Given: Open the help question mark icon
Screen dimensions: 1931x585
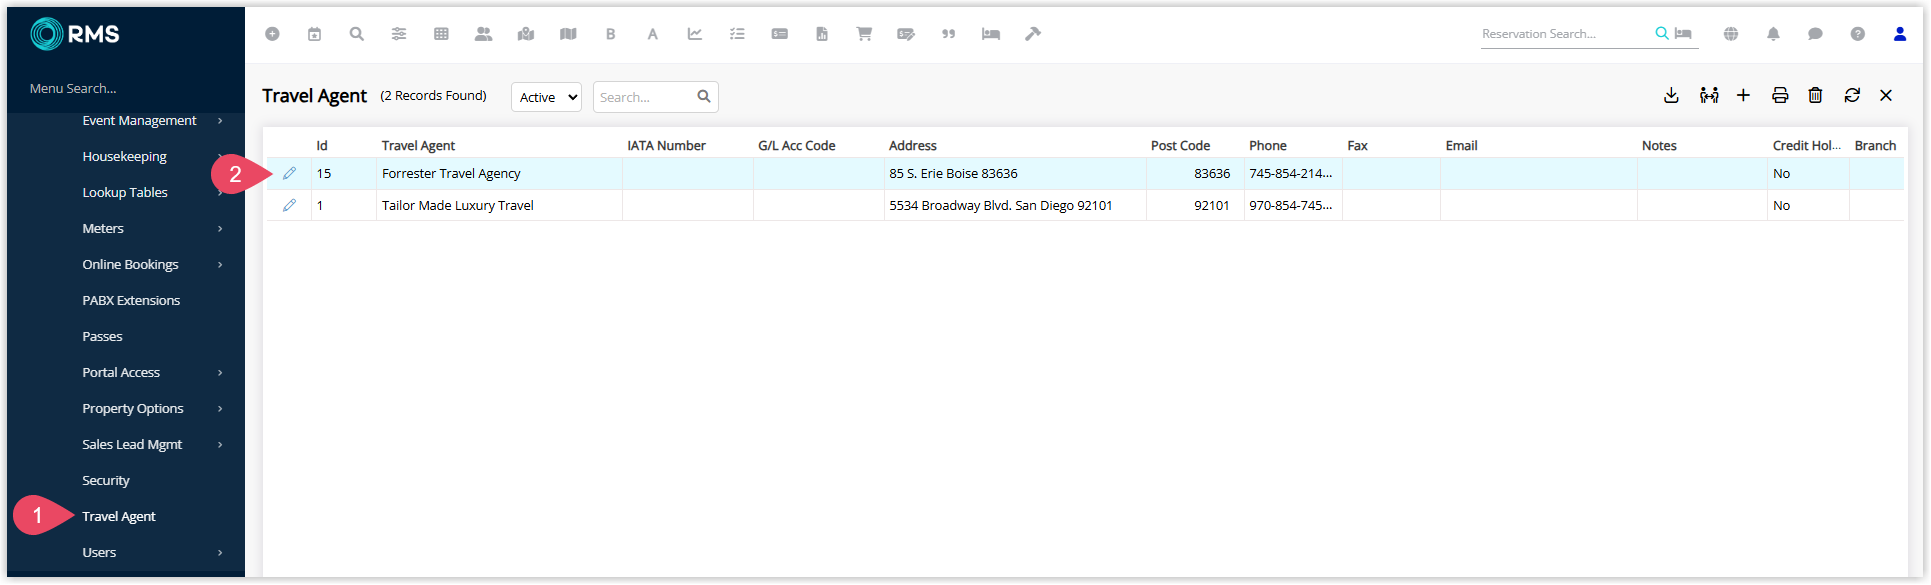Looking at the screenshot, I should pyautogui.click(x=1857, y=34).
